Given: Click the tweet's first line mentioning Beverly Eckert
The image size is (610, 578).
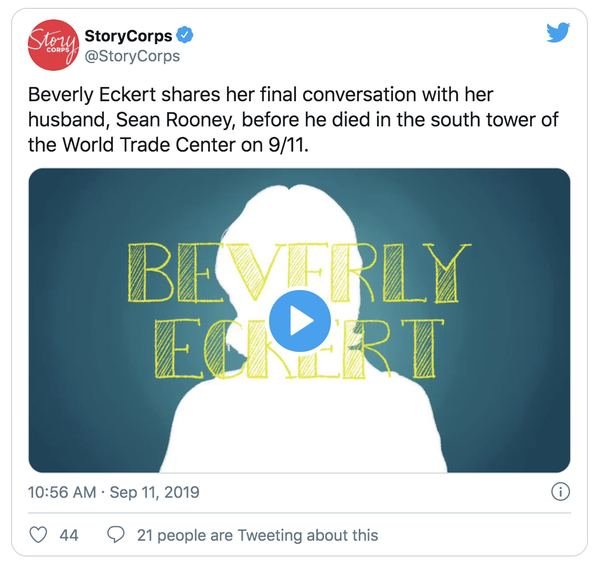Looking at the screenshot, I should coord(260,95).
